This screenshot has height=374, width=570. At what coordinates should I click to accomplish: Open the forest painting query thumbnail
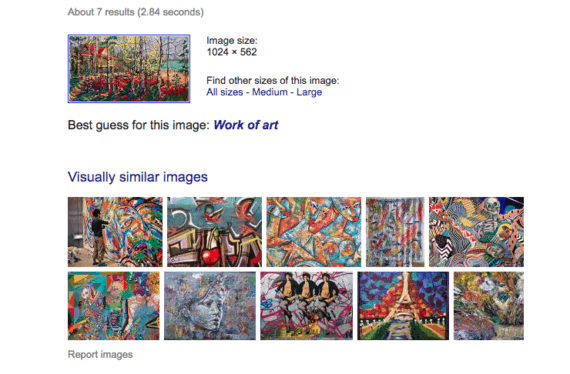point(129,68)
